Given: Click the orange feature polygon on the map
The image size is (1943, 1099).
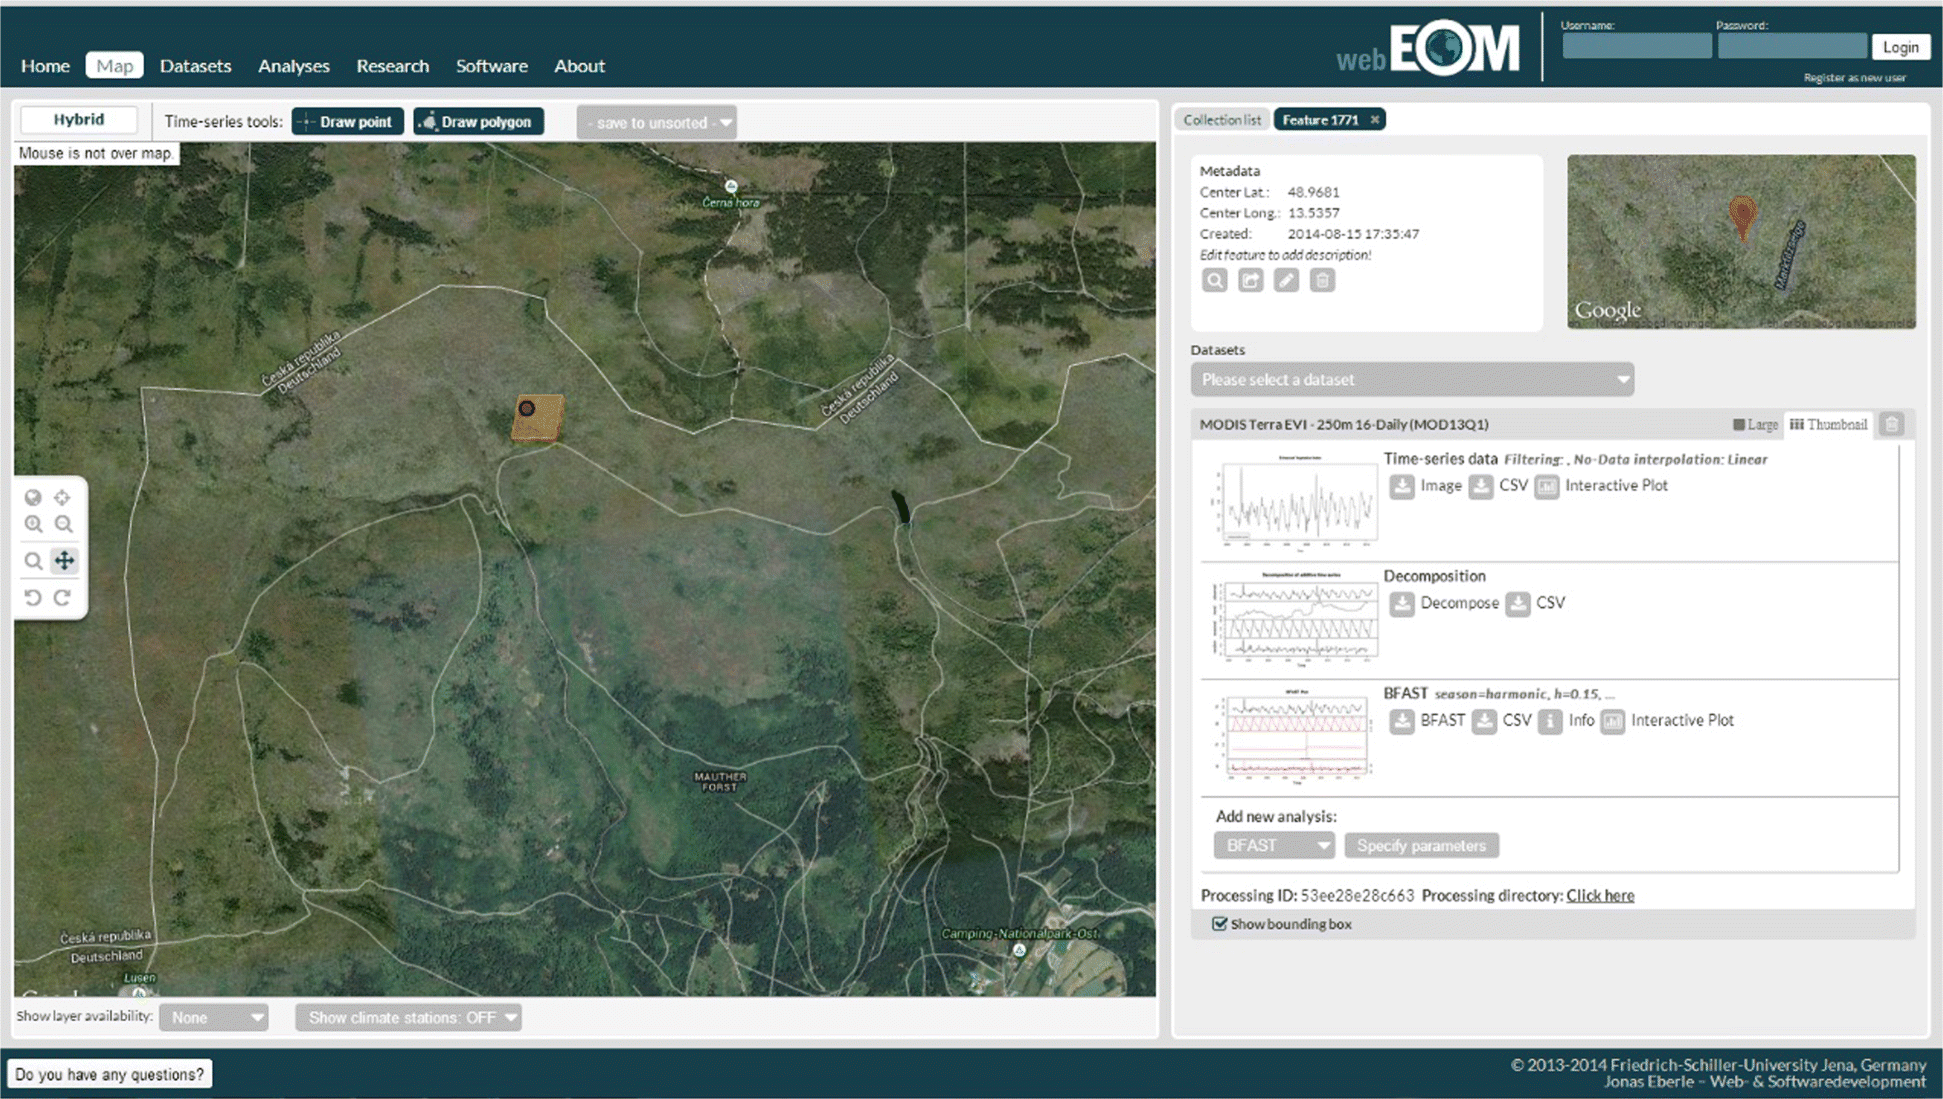Looking at the screenshot, I should click(x=538, y=418).
